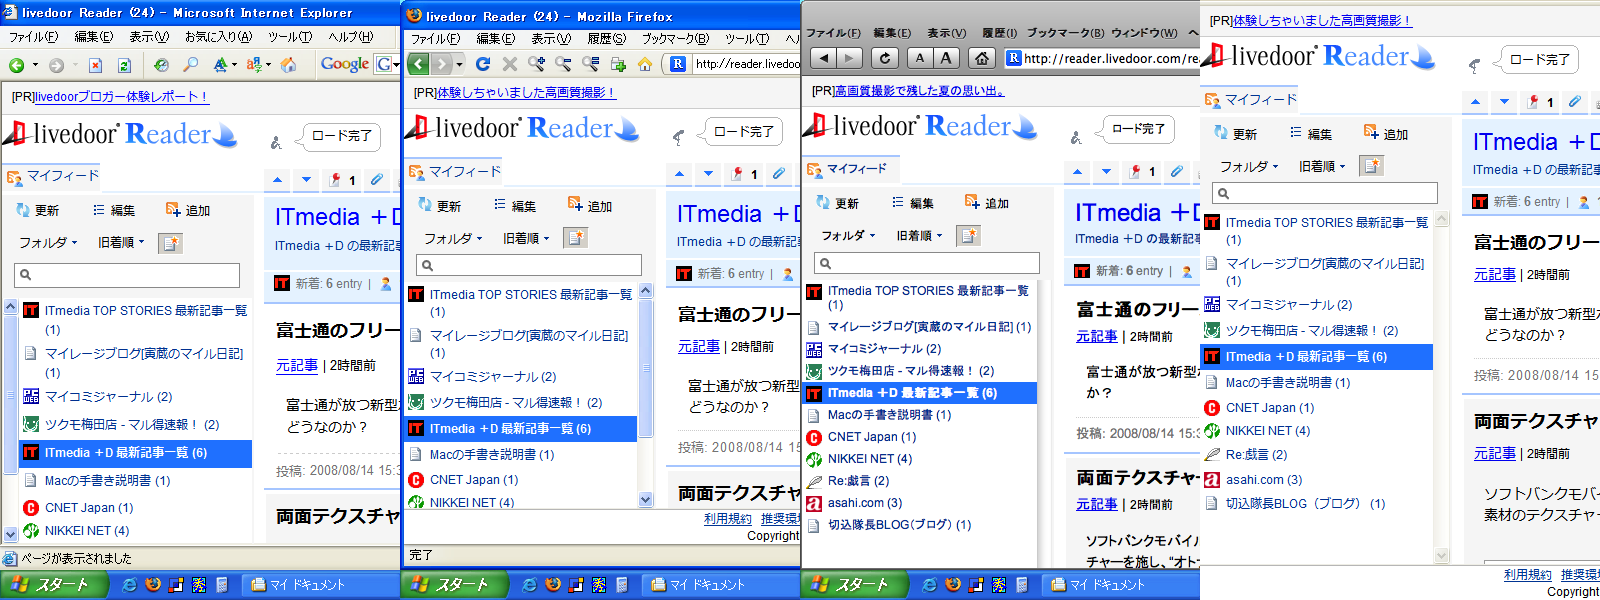Open the 旧着順 sort dropdown in Safari window
Screen dimensions: 1600x600
pos(919,235)
